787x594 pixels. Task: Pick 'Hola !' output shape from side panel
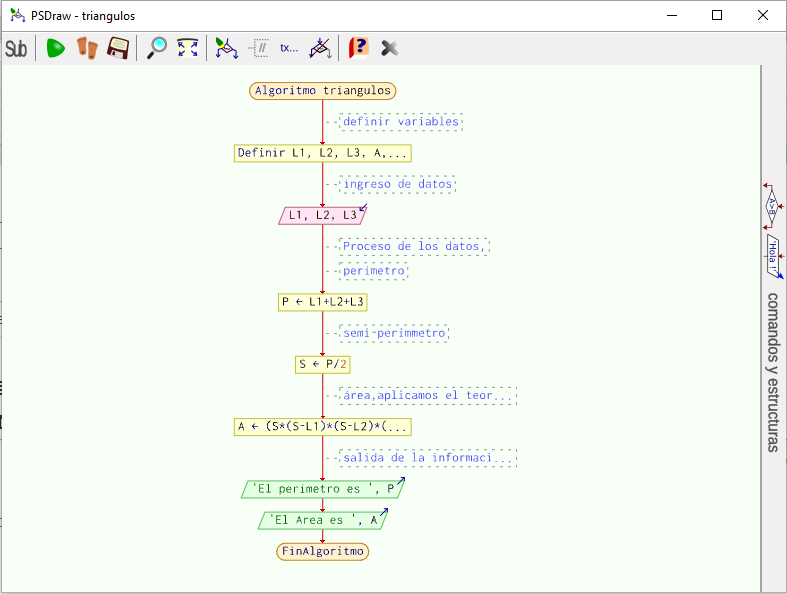point(774,256)
